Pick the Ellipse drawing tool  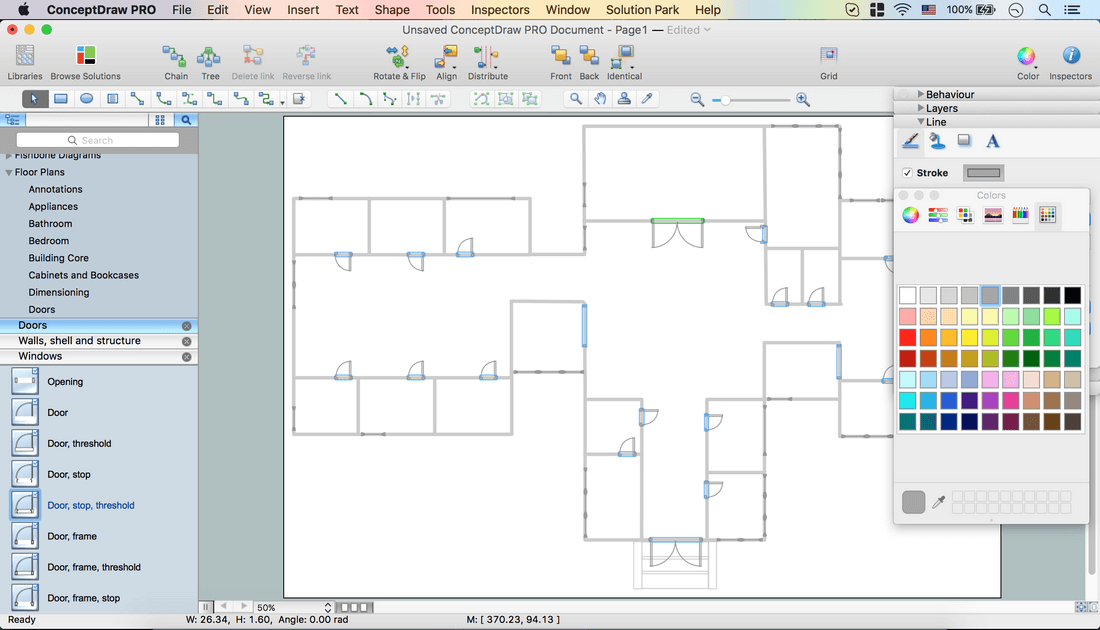click(x=87, y=99)
